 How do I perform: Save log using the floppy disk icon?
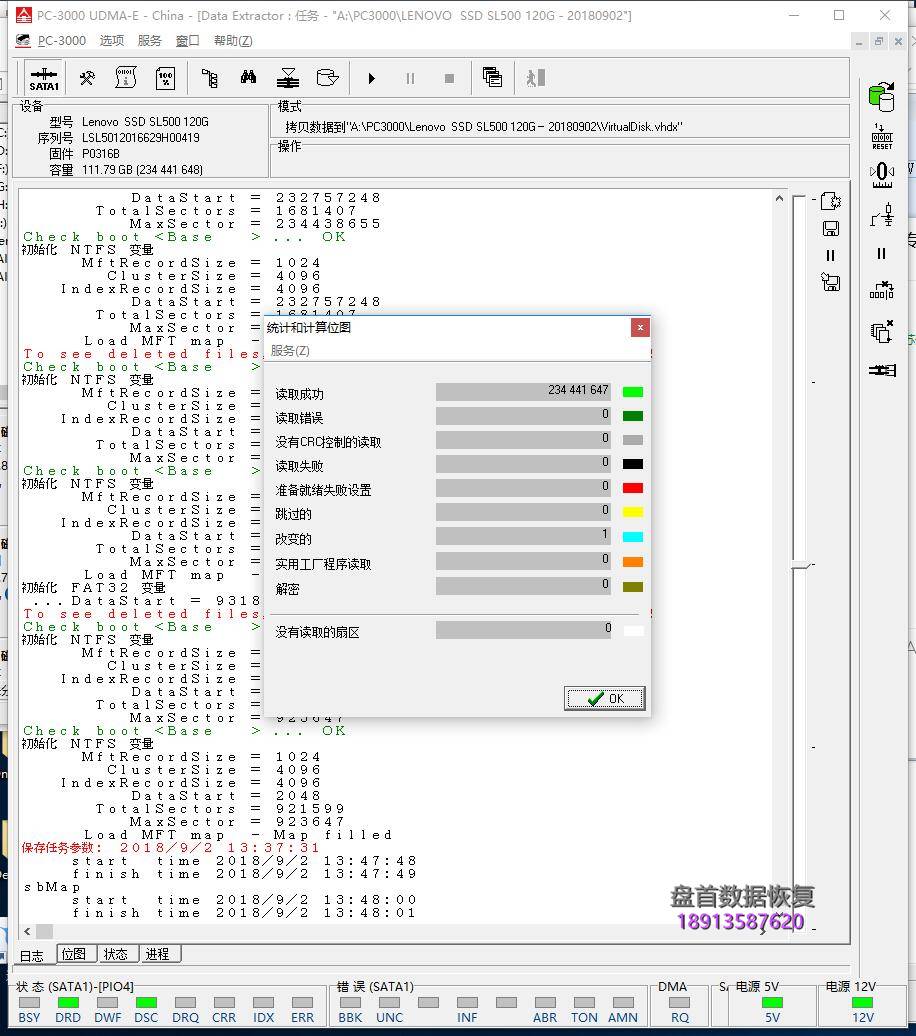click(830, 228)
